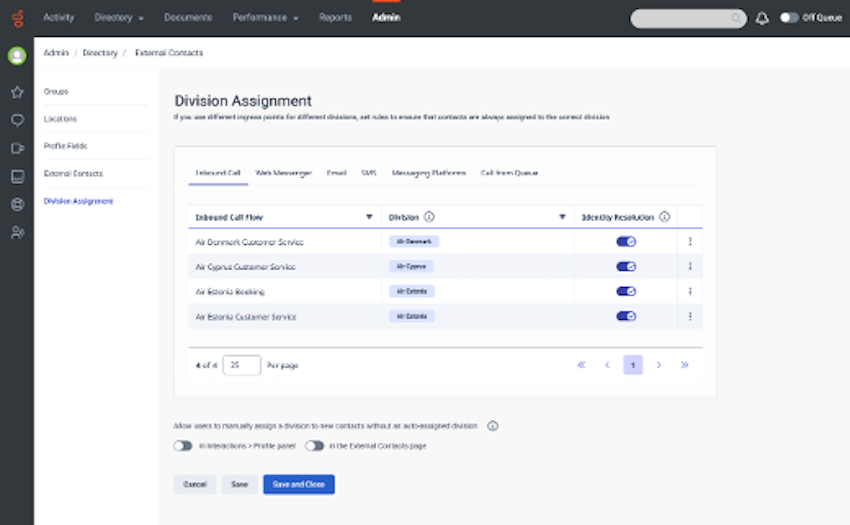Go to the last page of results
The image size is (850, 525).
(x=685, y=365)
